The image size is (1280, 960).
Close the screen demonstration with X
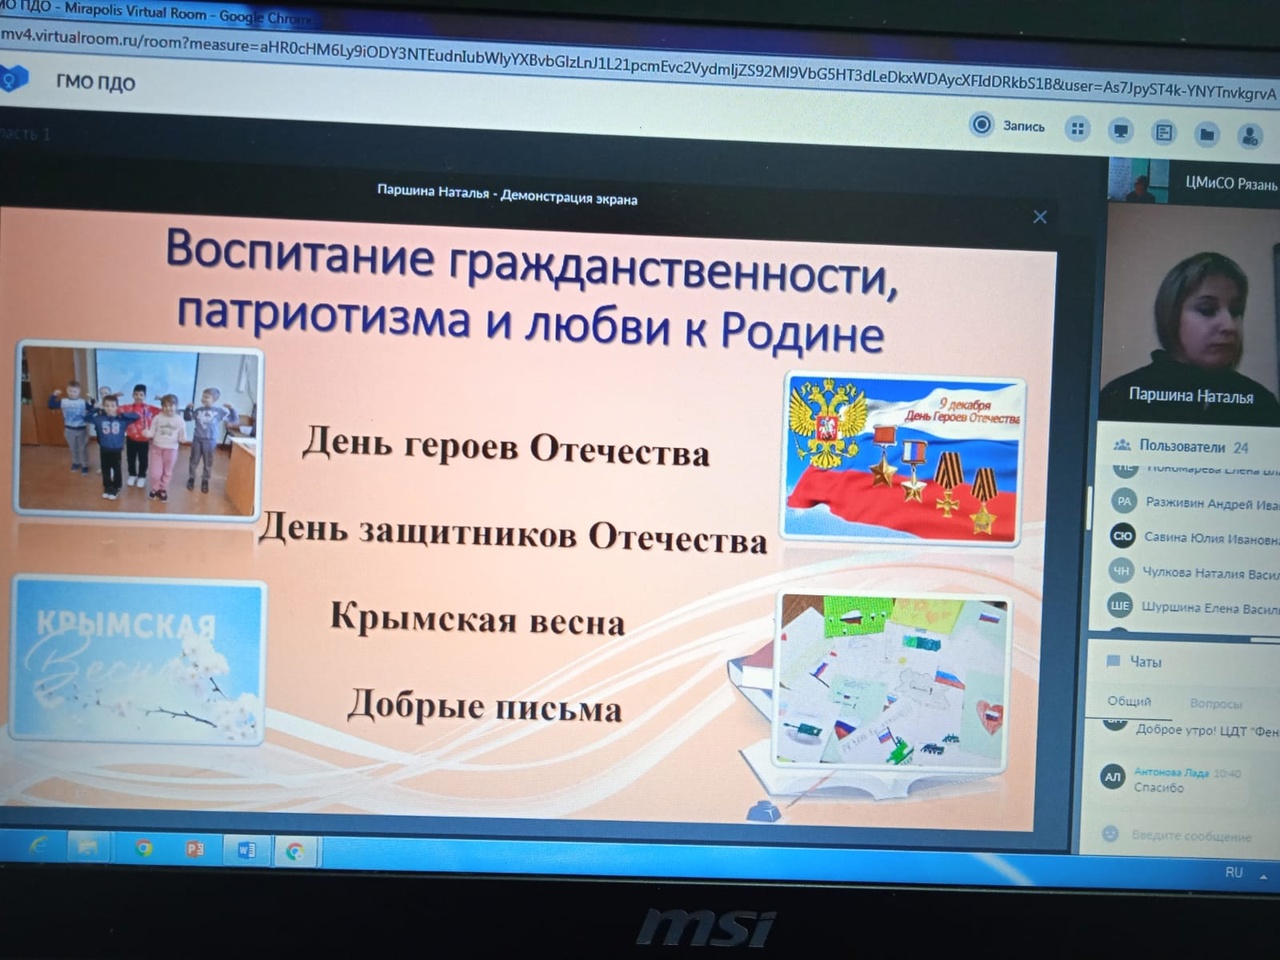point(1040,217)
